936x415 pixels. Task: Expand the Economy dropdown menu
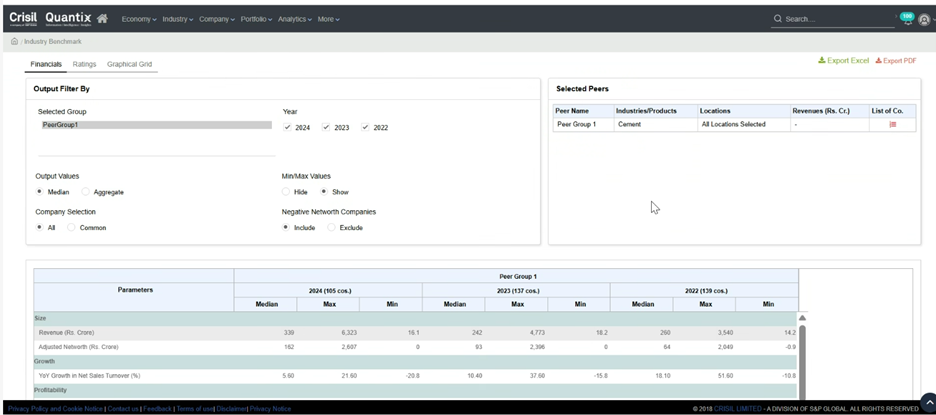tap(140, 19)
